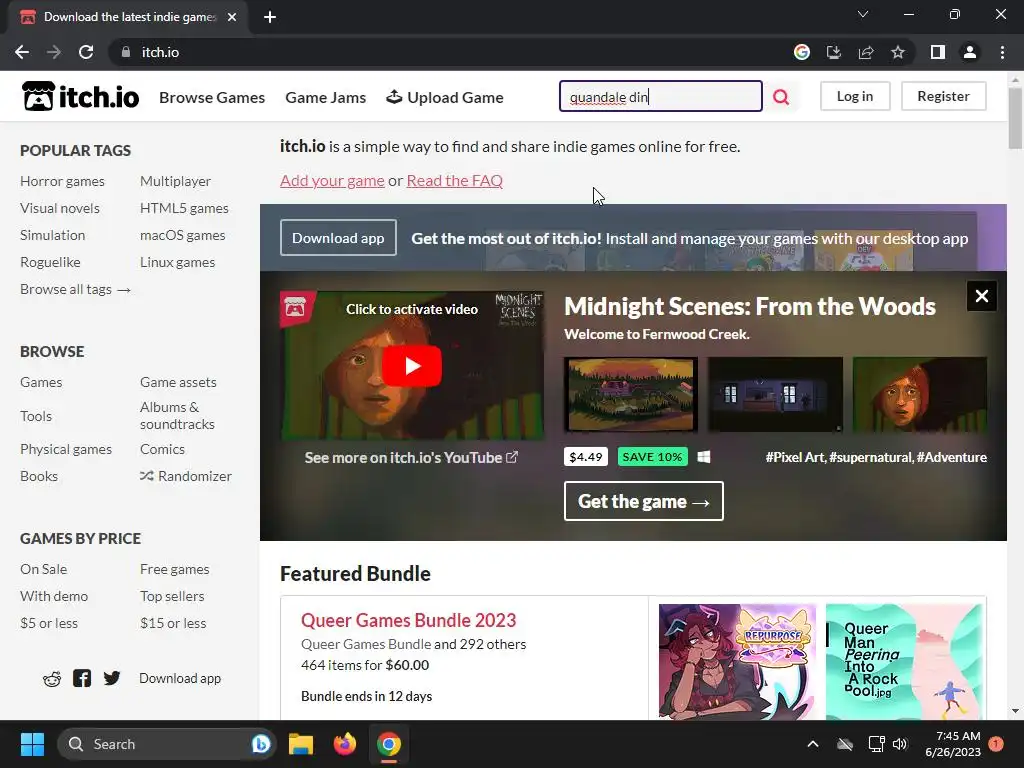The height and width of the screenshot is (768, 1024).
Task: Select the Horror games tag
Action: [62, 181]
